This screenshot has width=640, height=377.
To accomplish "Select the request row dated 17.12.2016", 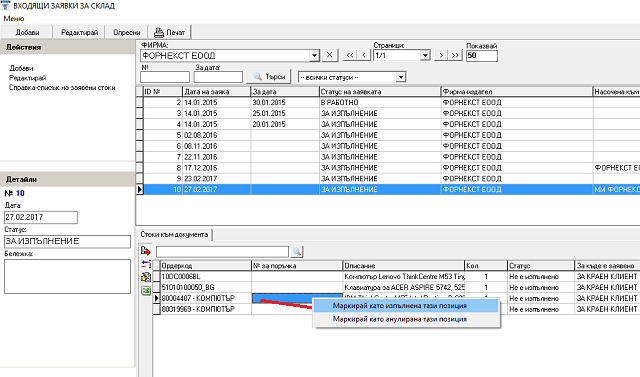I will 388,168.
